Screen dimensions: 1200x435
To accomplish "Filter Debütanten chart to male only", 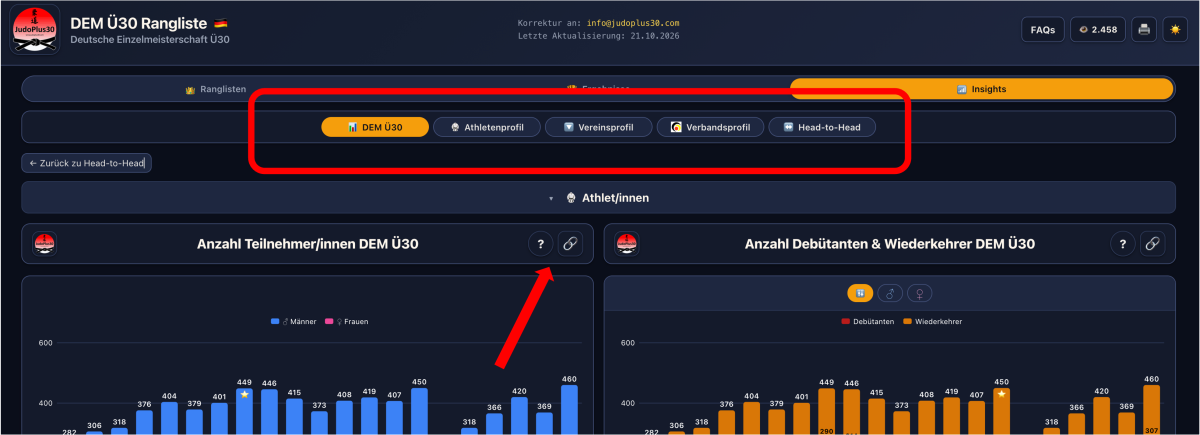I will point(890,293).
